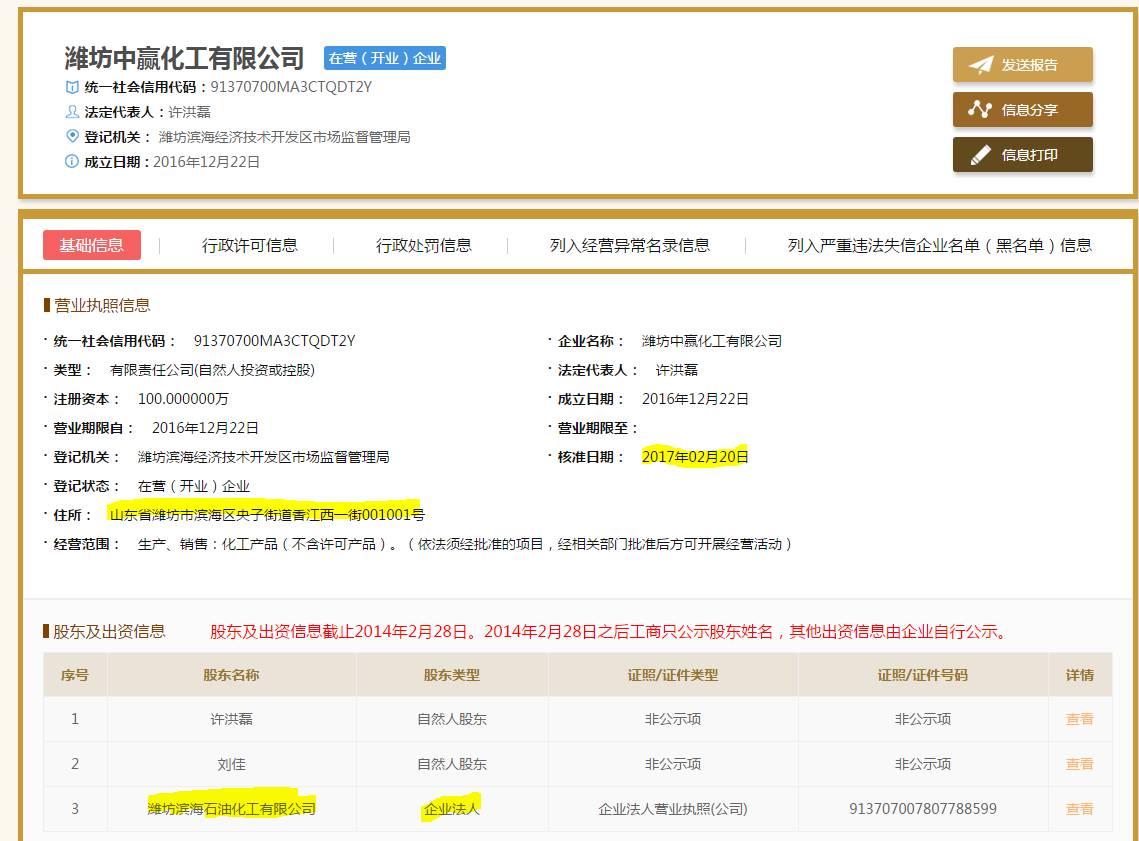Screen dimensions: 1139x841
Task: Click the 在营（开业）企业 status badge
Action: coord(385,58)
